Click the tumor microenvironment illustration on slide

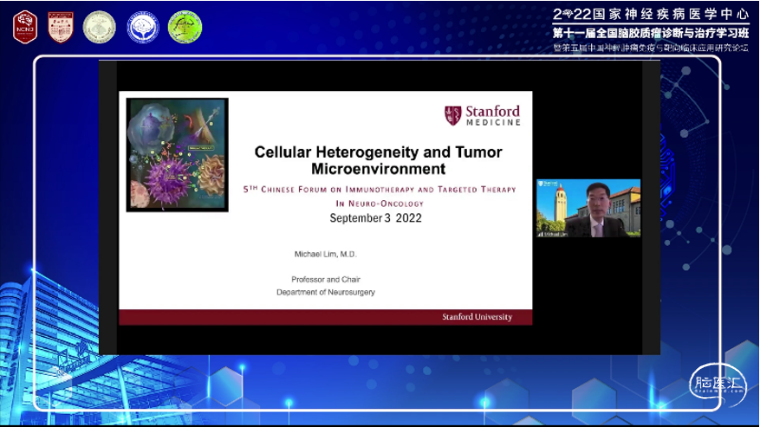(177, 155)
